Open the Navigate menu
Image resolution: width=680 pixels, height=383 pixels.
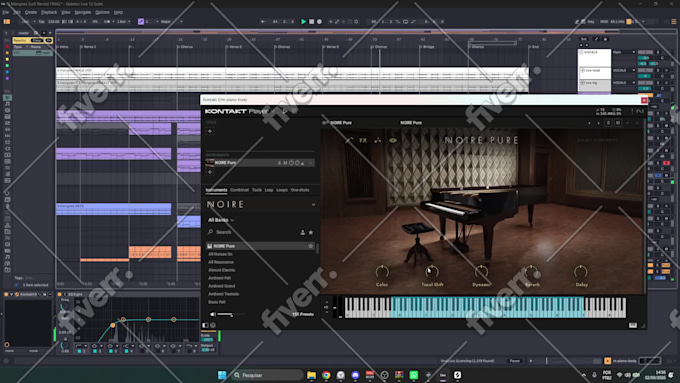(x=82, y=12)
